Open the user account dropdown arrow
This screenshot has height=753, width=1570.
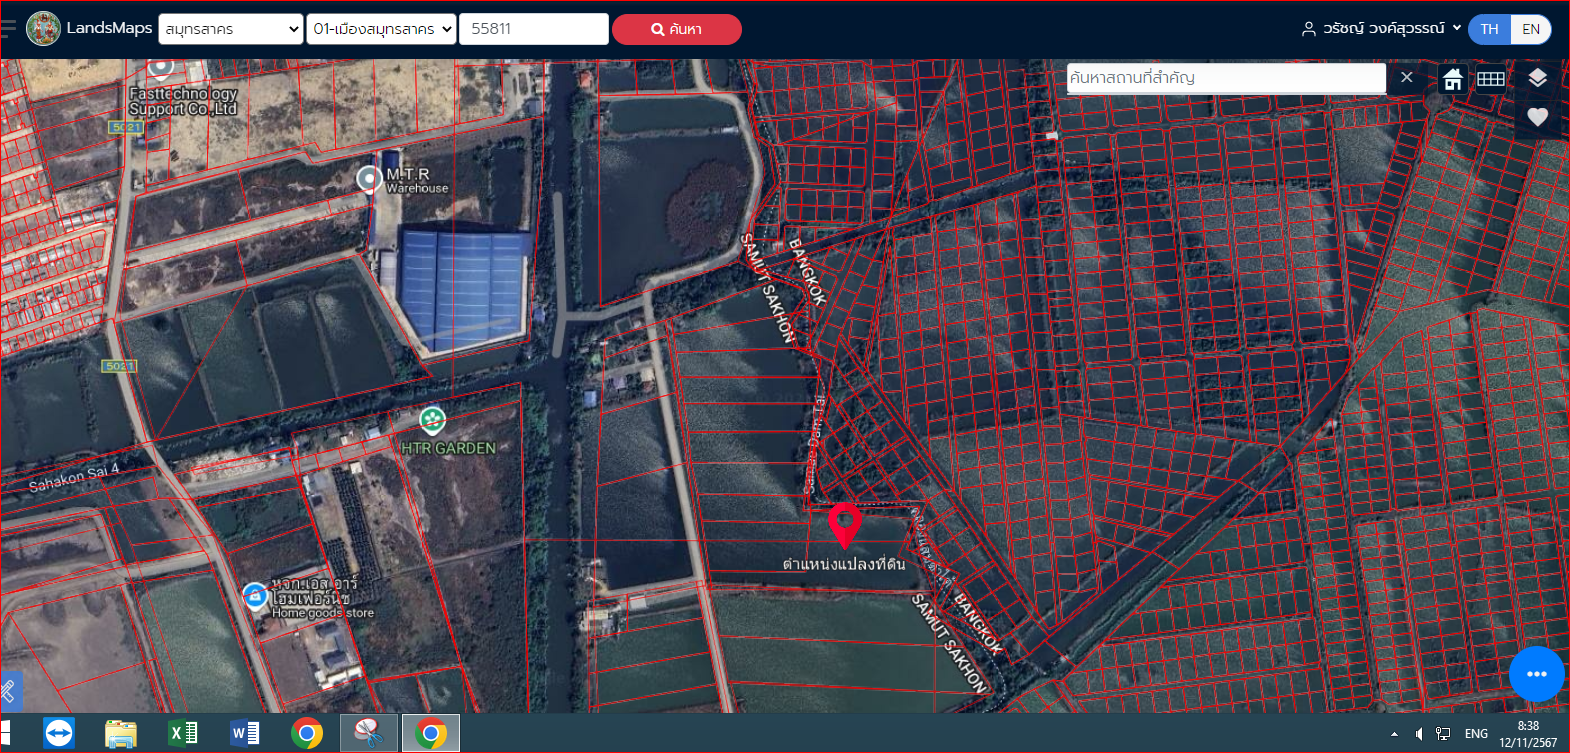[x=1457, y=28]
